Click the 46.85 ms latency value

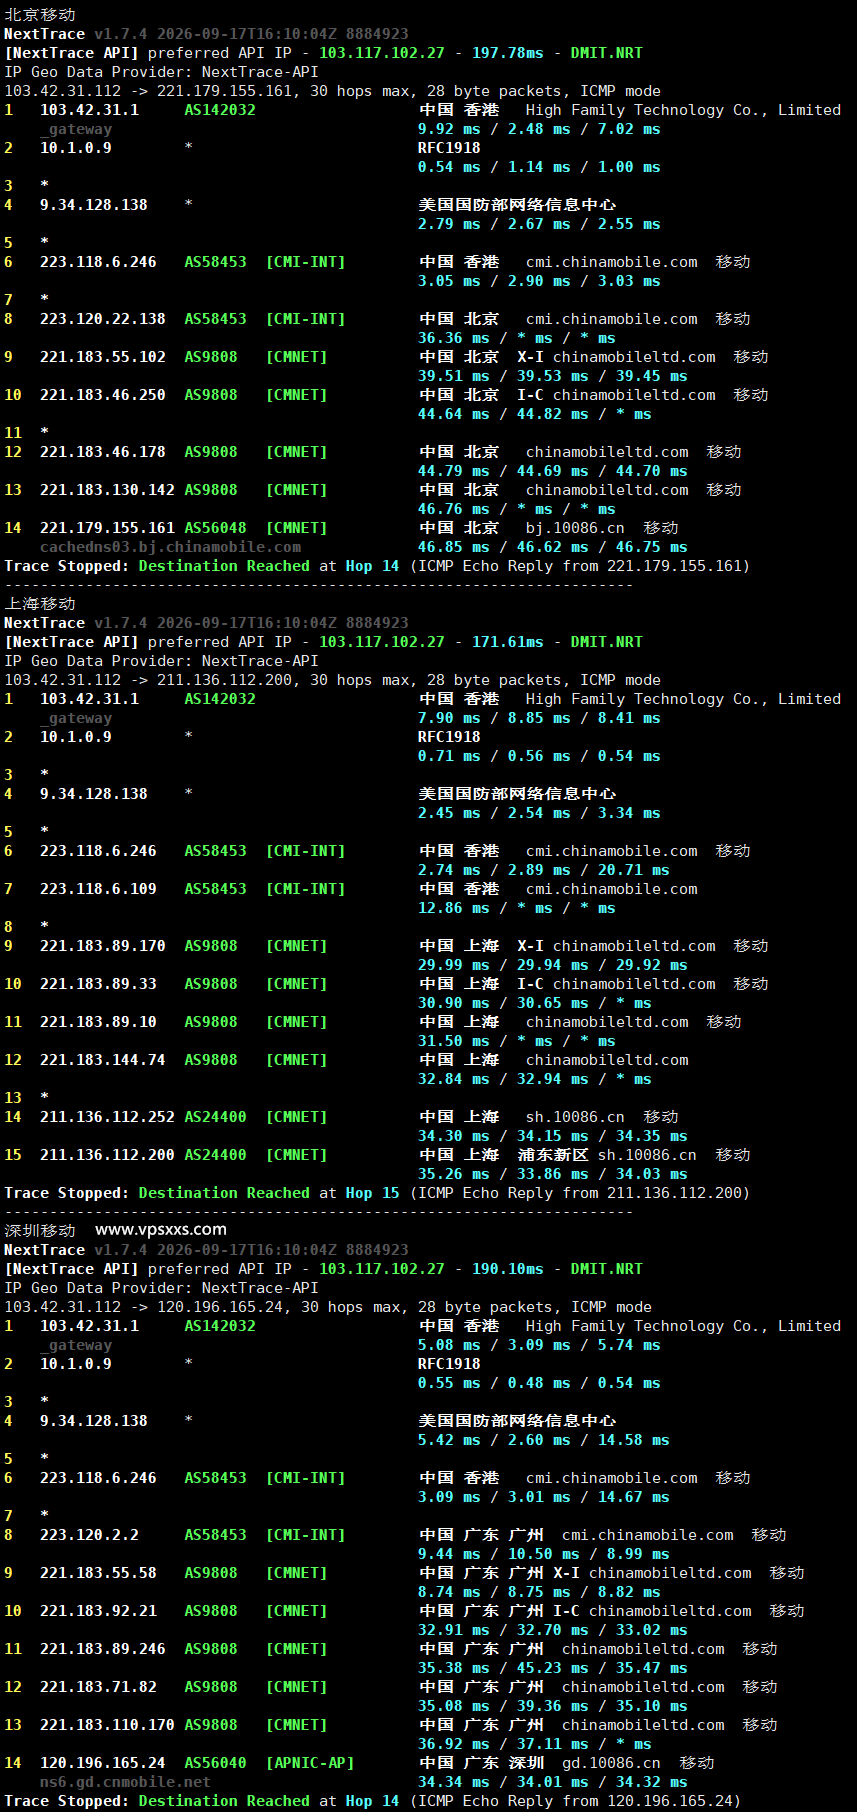point(454,547)
